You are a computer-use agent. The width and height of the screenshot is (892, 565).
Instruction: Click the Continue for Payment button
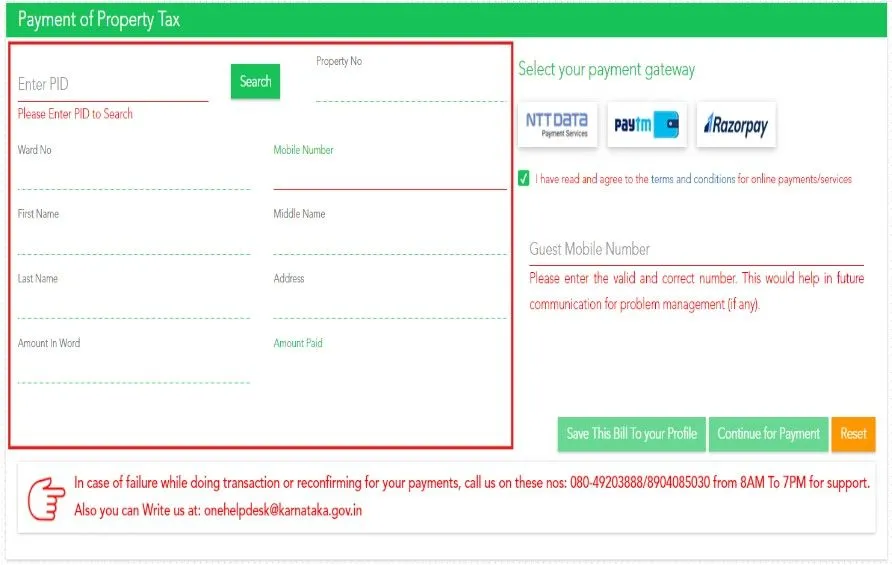coord(768,434)
